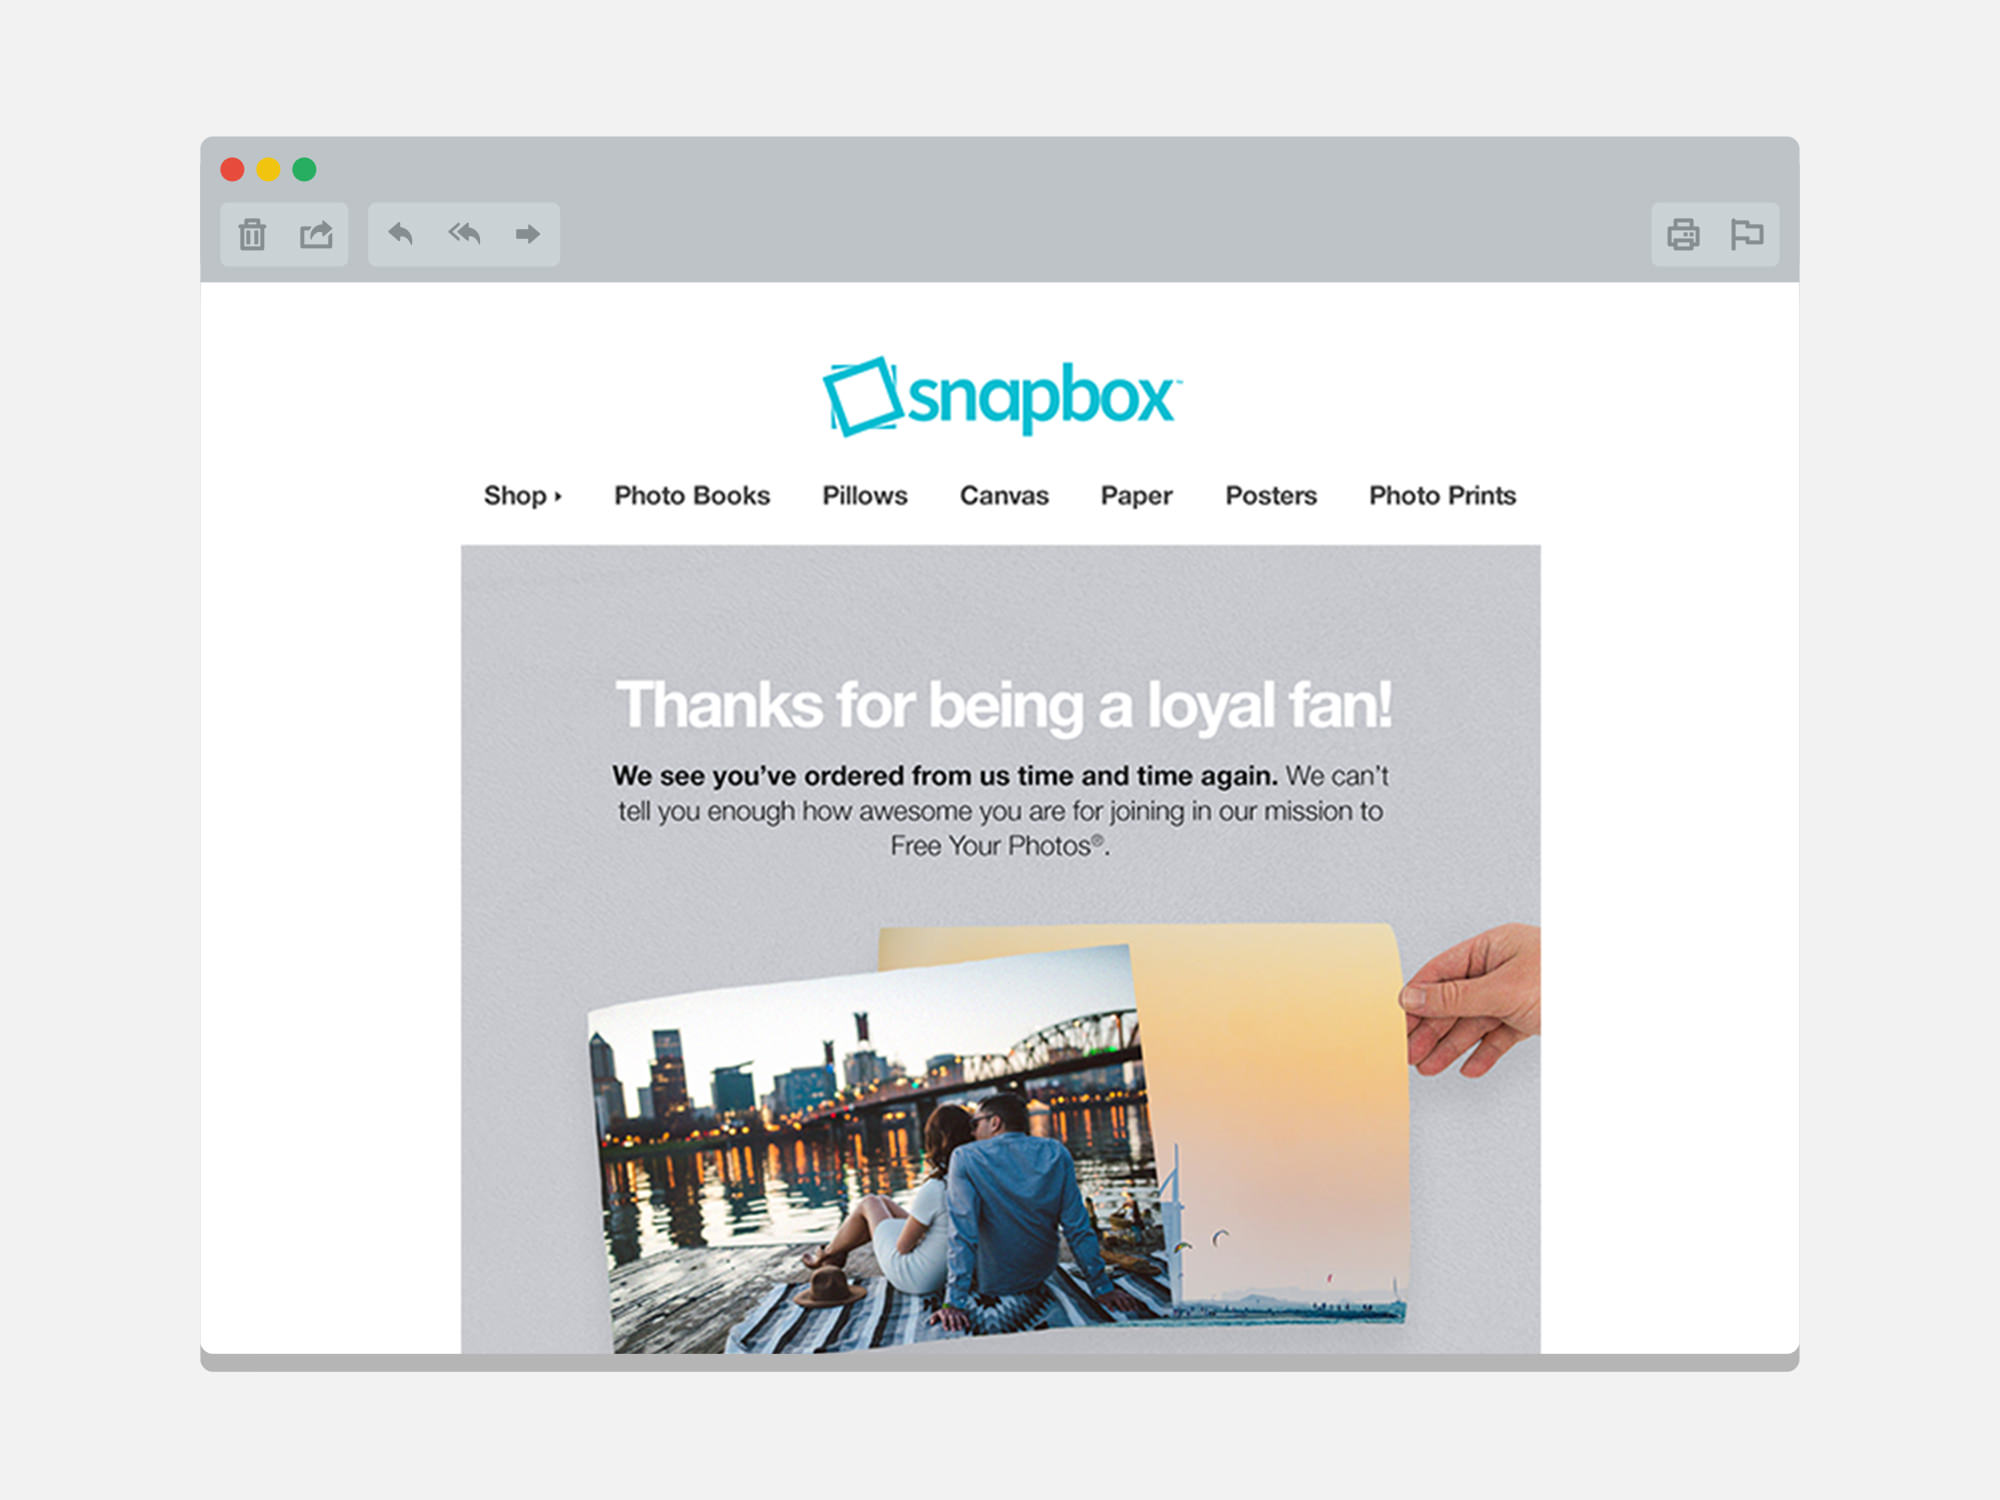The image size is (2000, 1500).
Task: Click the red close traffic light swatch
Action: pos(233,170)
